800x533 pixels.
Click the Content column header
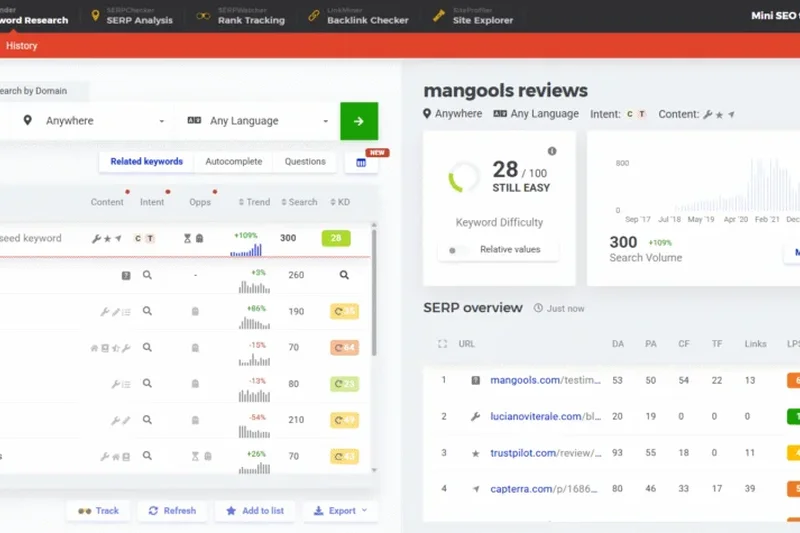point(107,202)
